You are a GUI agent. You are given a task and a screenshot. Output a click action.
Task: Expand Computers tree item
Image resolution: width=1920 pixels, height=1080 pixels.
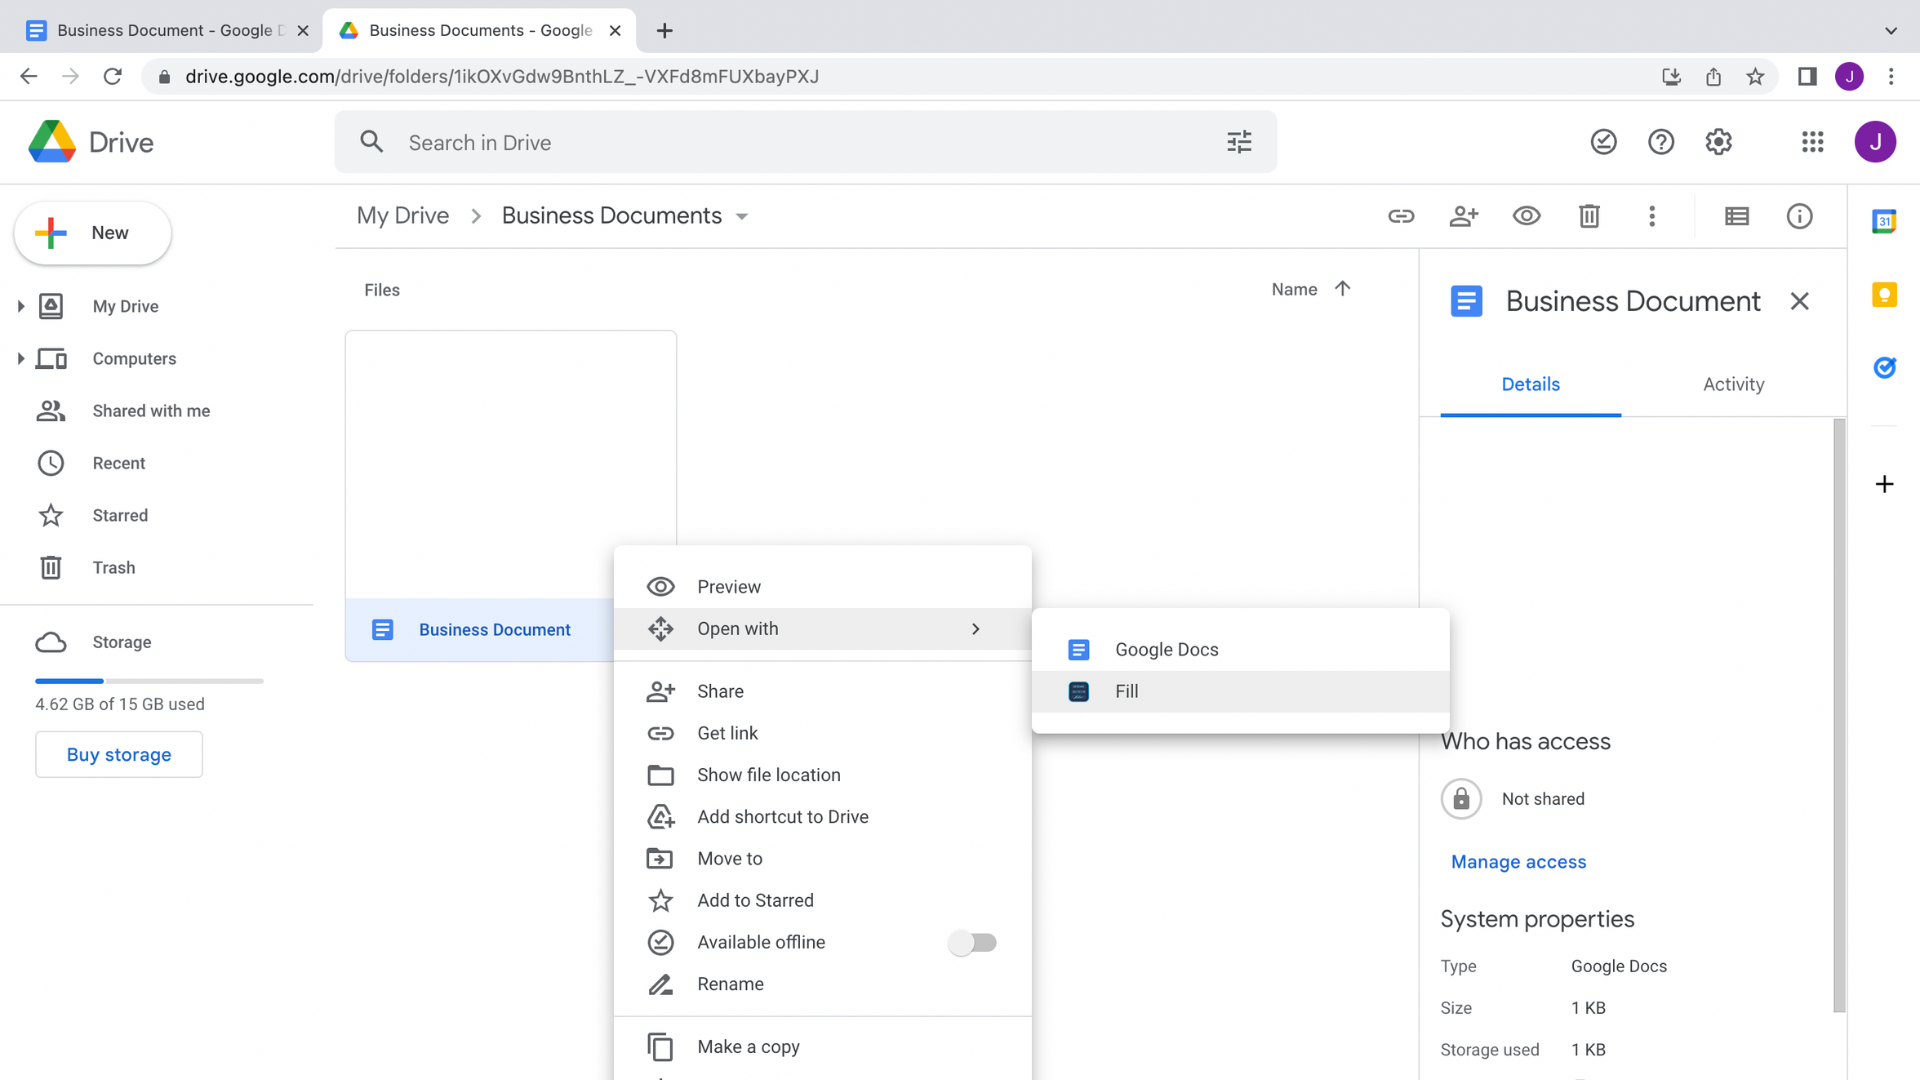click(x=21, y=357)
